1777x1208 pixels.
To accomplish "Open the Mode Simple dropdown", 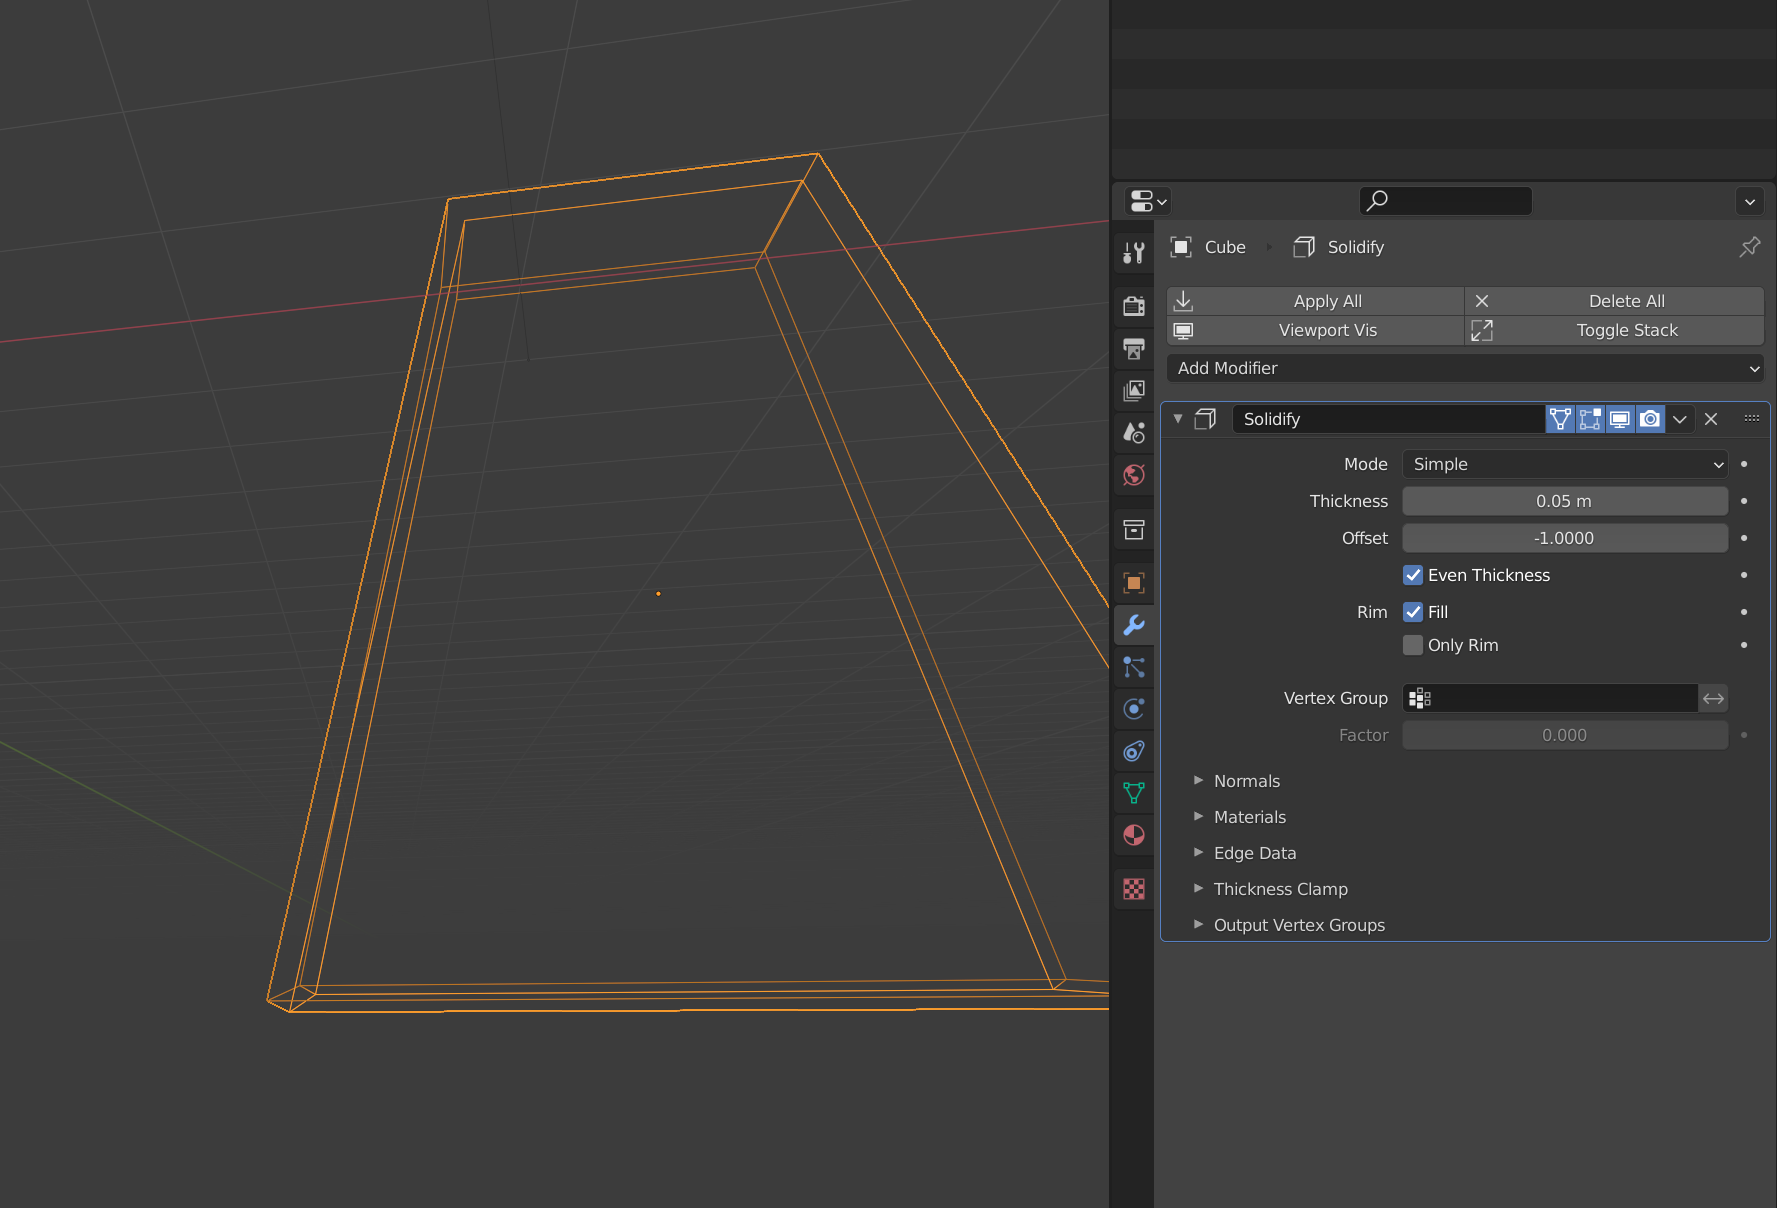I will 1565,464.
